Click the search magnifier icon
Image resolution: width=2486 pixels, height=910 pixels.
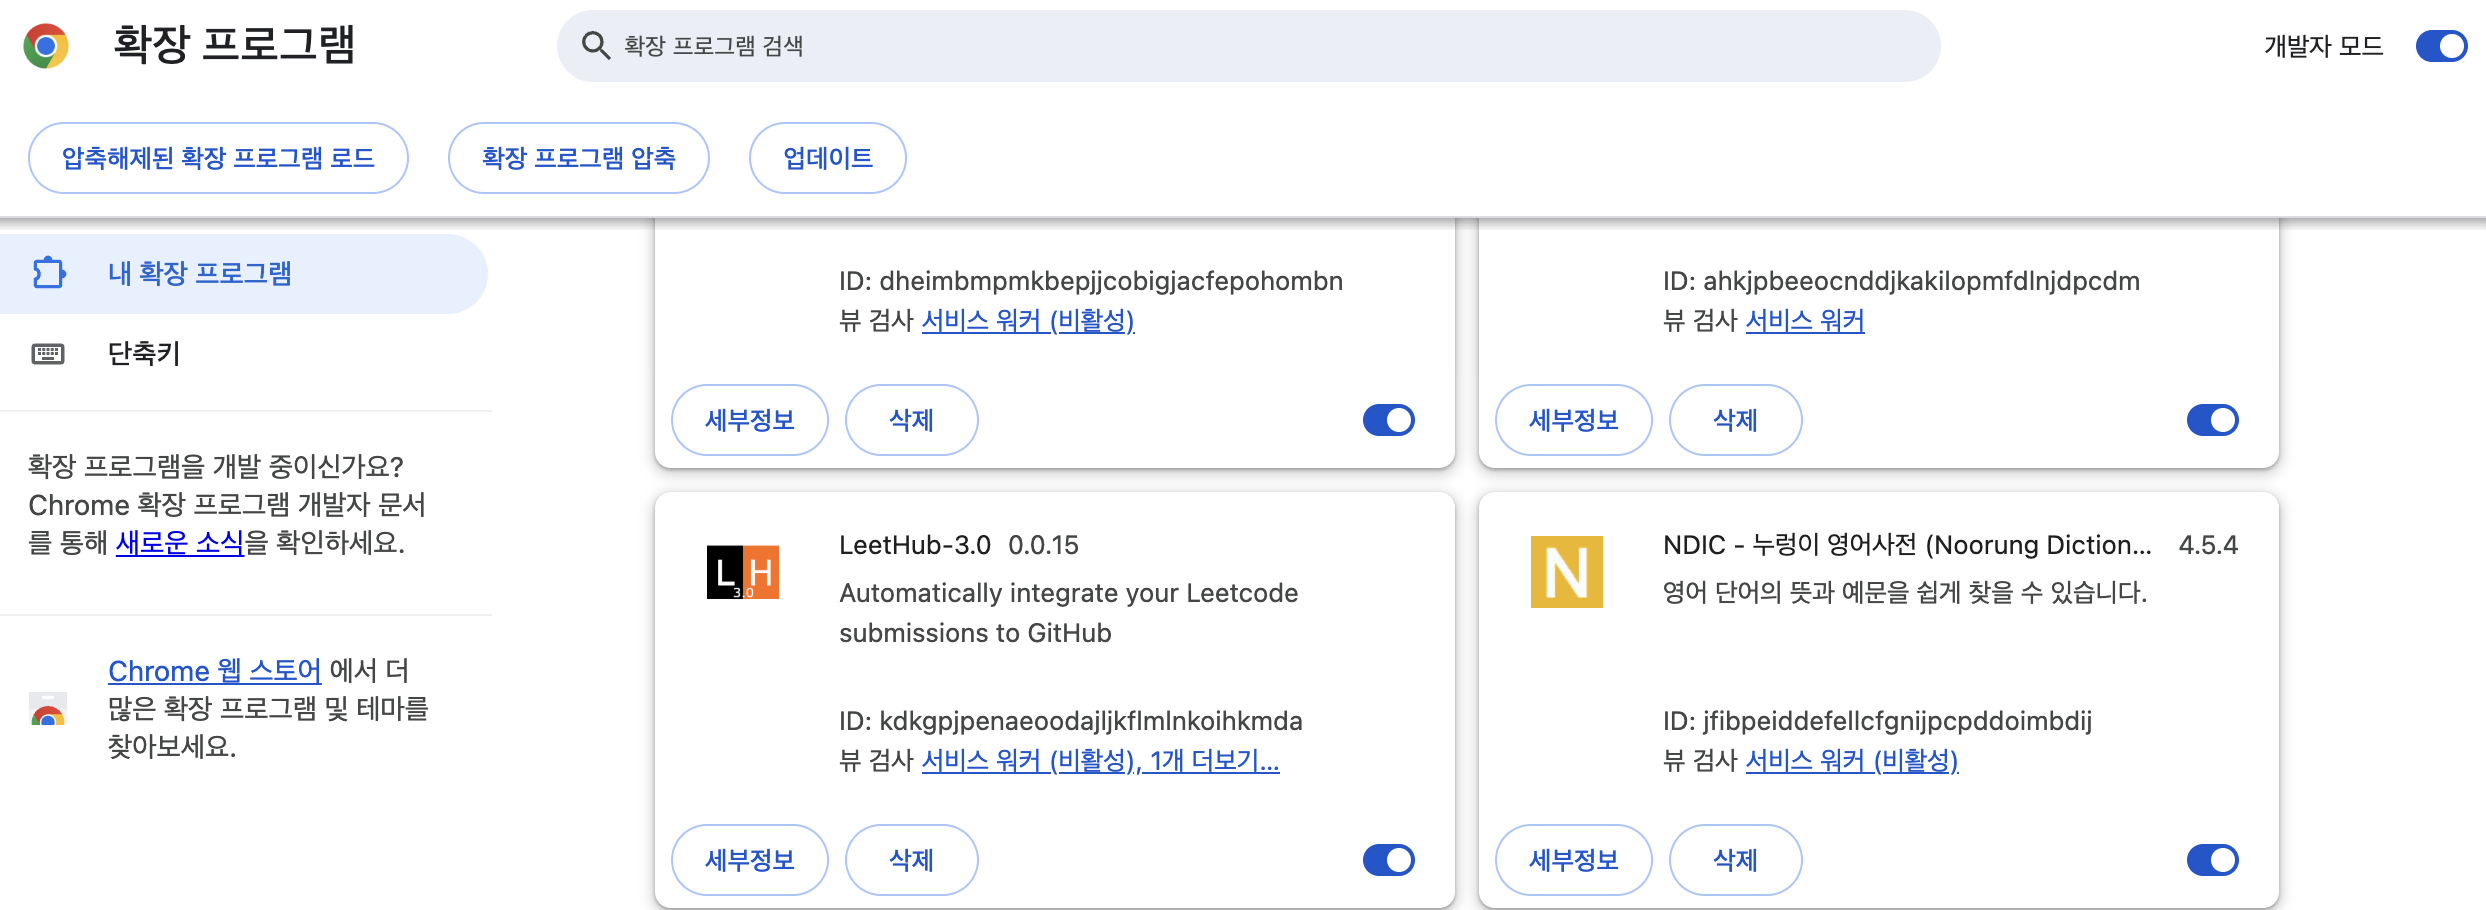pyautogui.click(x=596, y=46)
